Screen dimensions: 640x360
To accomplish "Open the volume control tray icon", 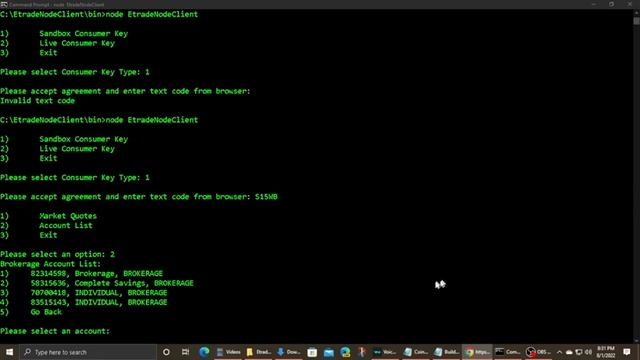I will (x=588, y=352).
